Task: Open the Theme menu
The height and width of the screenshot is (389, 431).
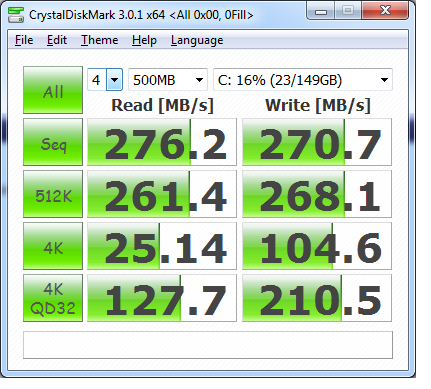Action: click(99, 40)
